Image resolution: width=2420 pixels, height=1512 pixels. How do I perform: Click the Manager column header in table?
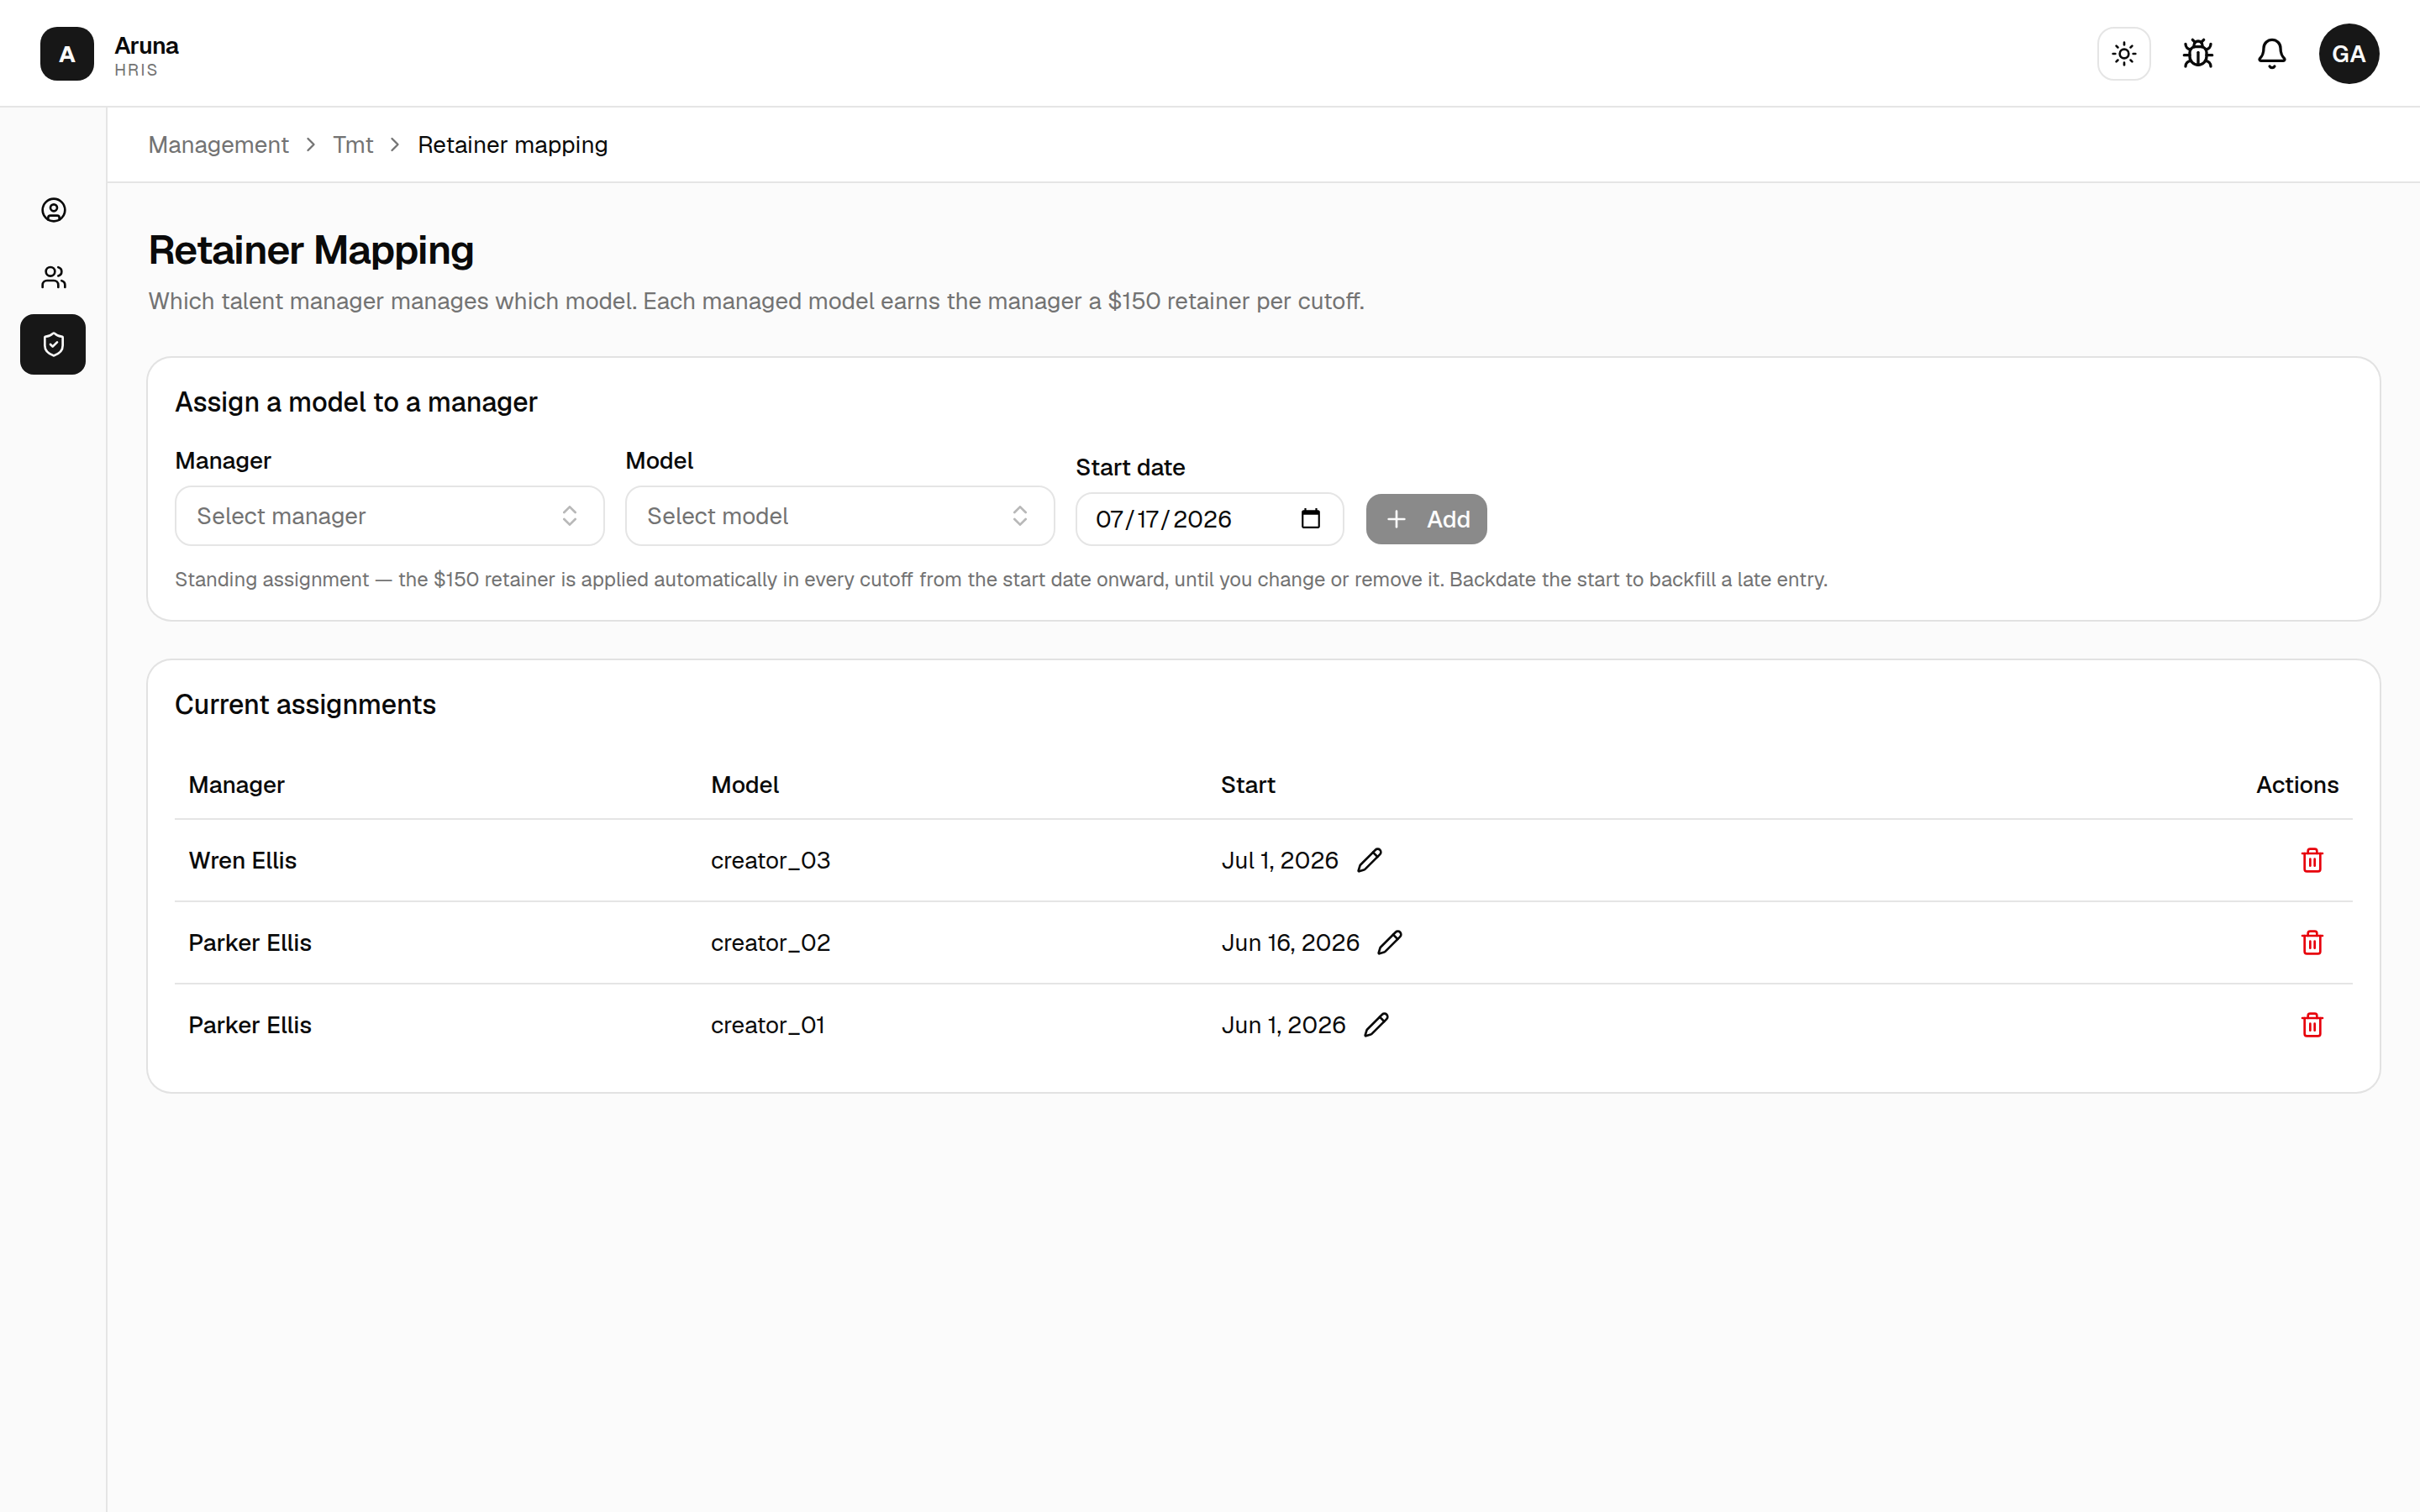(237, 785)
